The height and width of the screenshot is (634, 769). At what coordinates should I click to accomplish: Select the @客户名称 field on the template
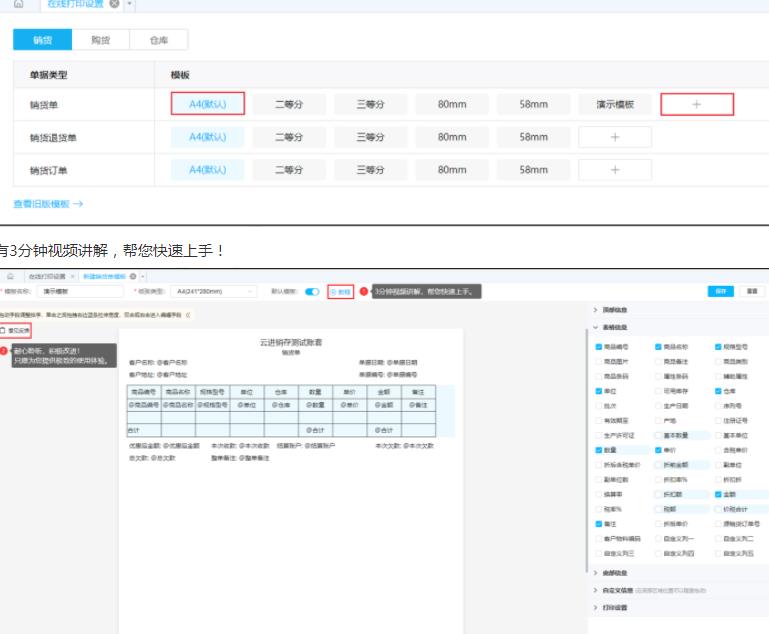172,362
